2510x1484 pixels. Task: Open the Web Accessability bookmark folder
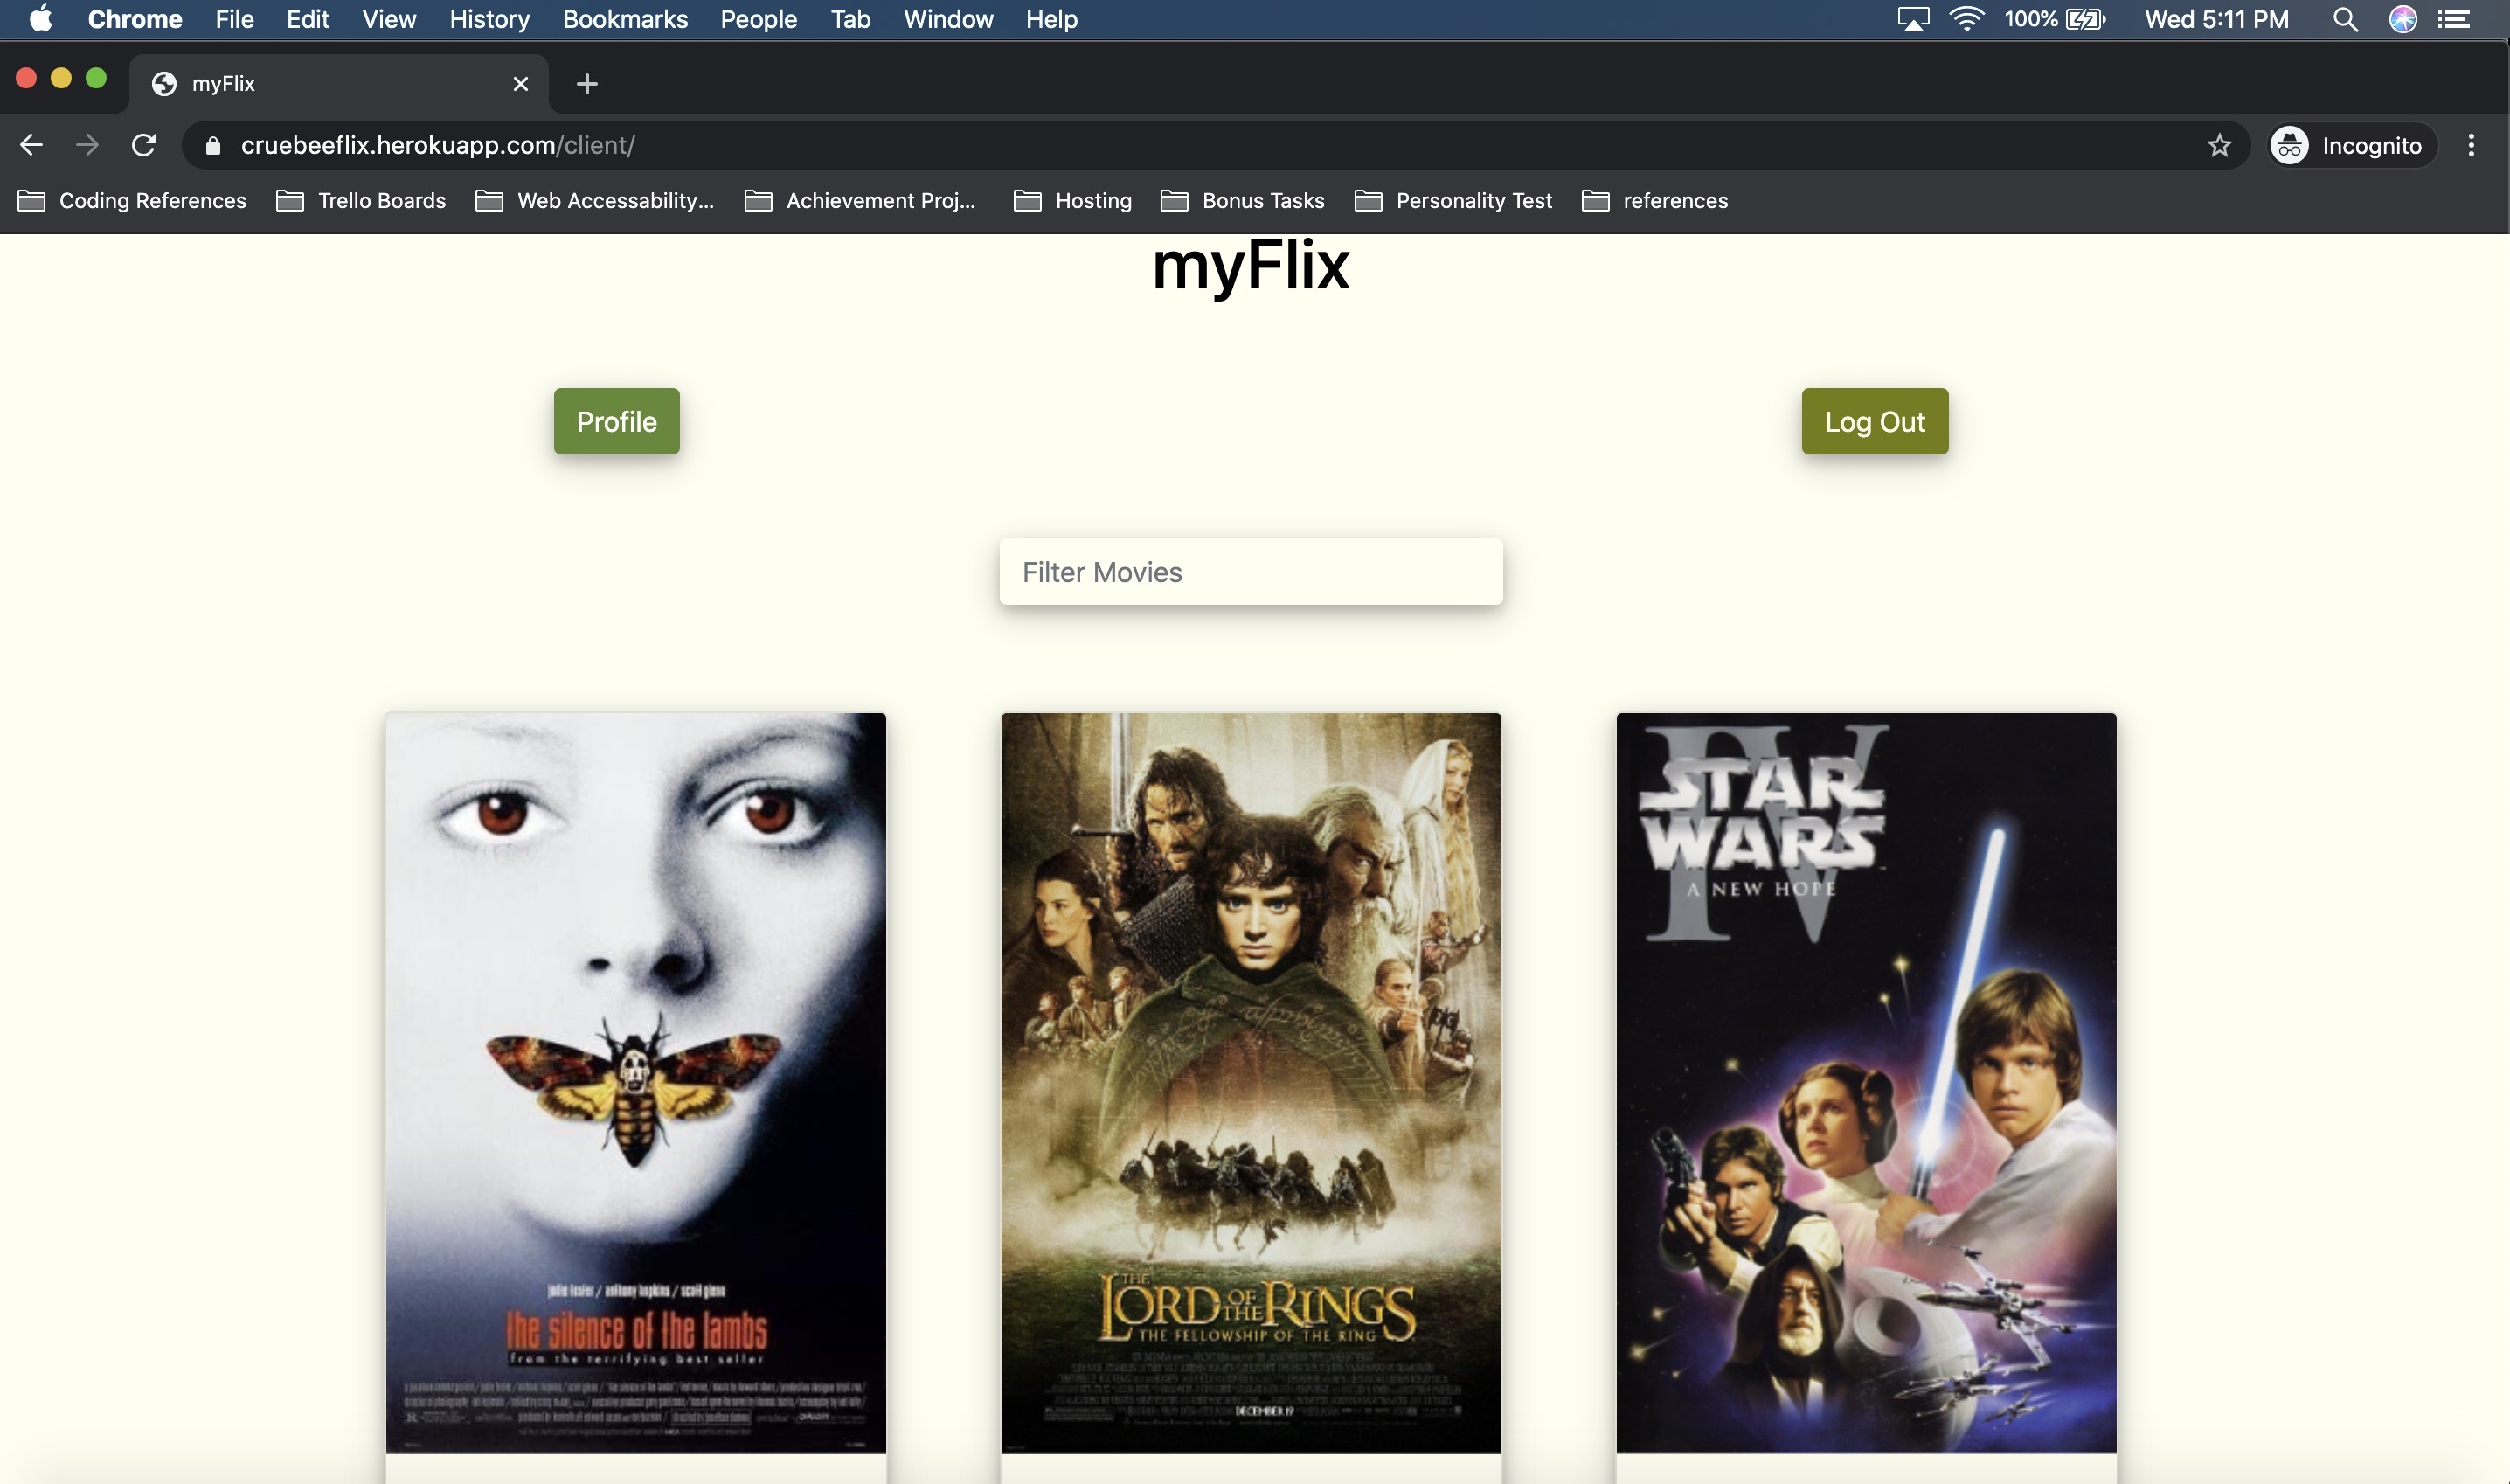(x=595, y=200)
